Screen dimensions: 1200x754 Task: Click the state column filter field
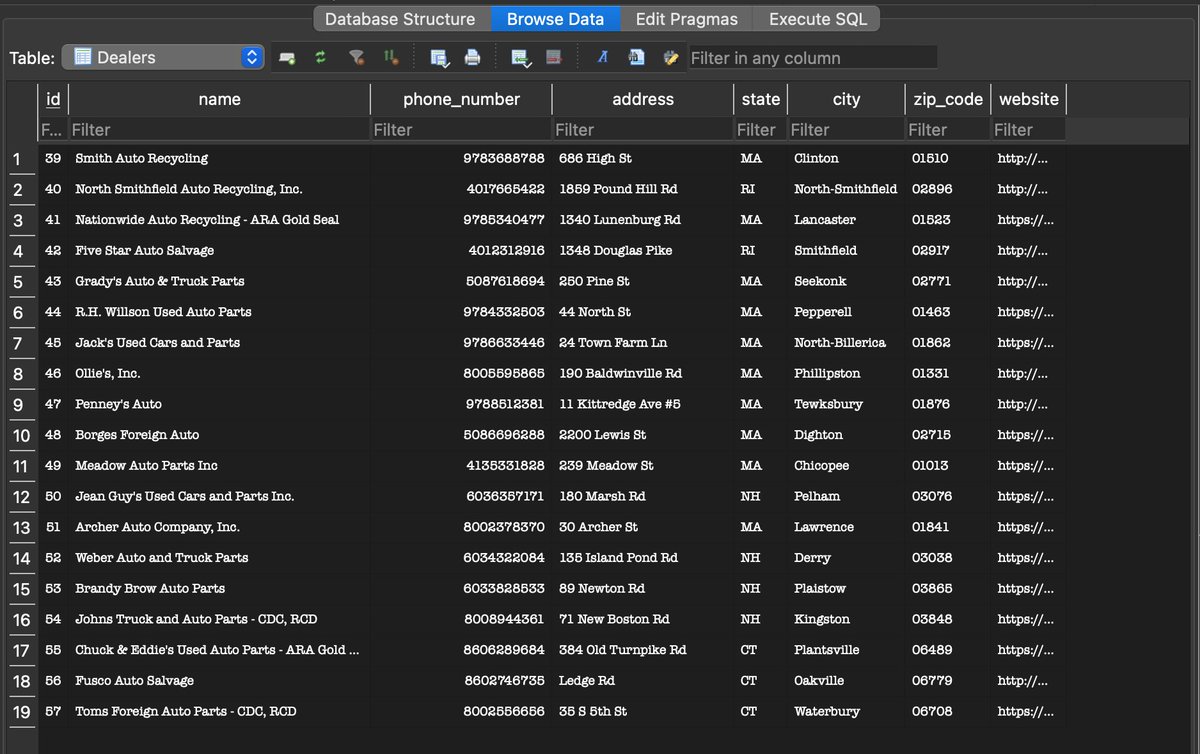pyautogui.click(x=760, y=129)
